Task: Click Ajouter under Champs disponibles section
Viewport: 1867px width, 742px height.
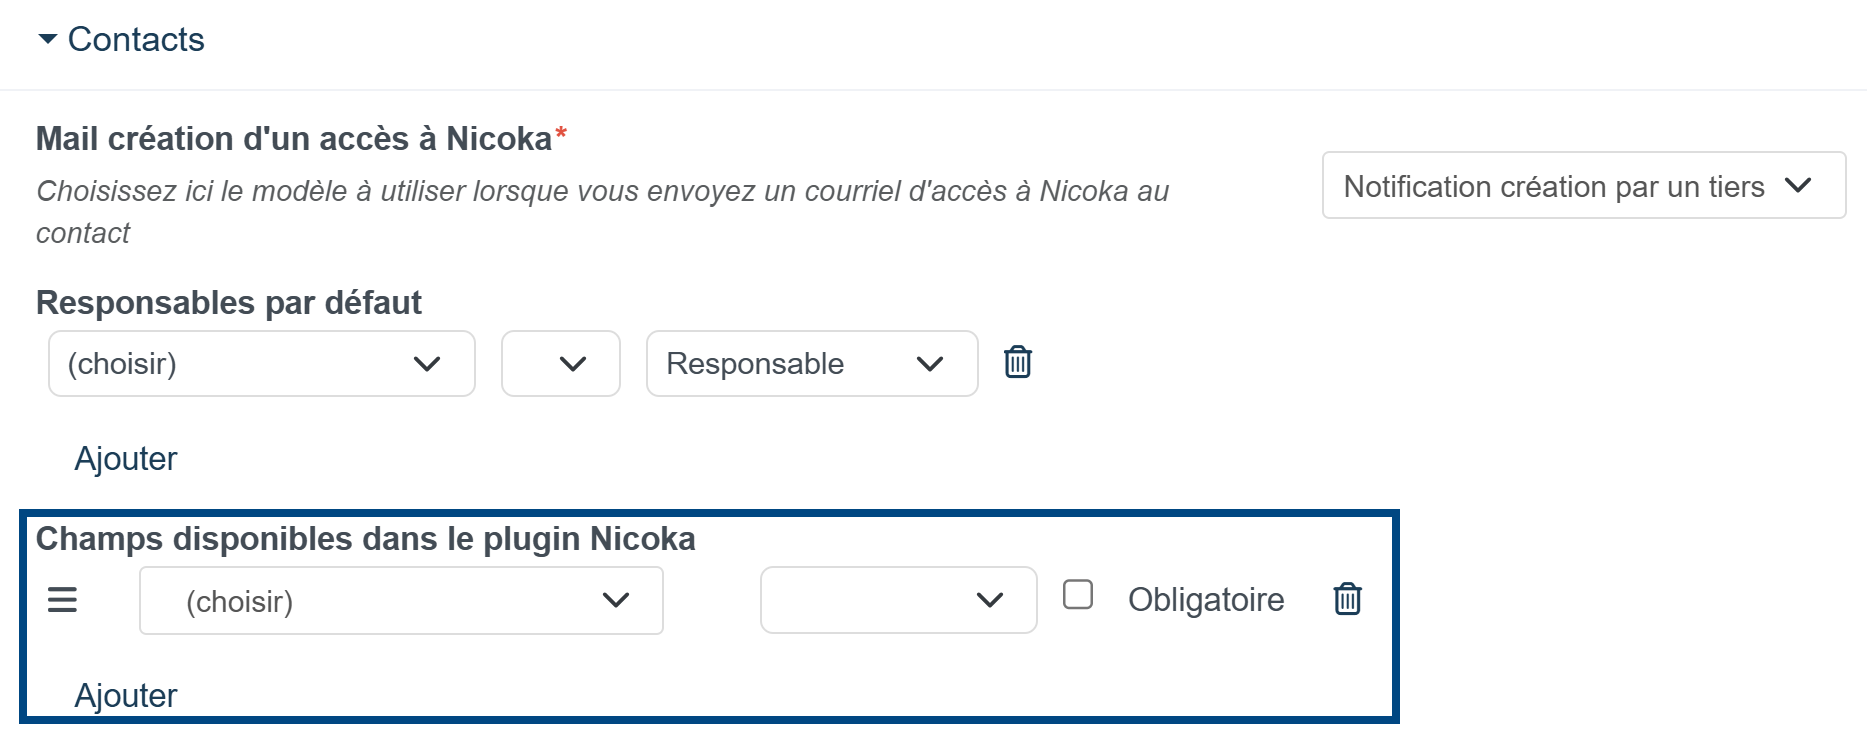Action: click(126, 696)
